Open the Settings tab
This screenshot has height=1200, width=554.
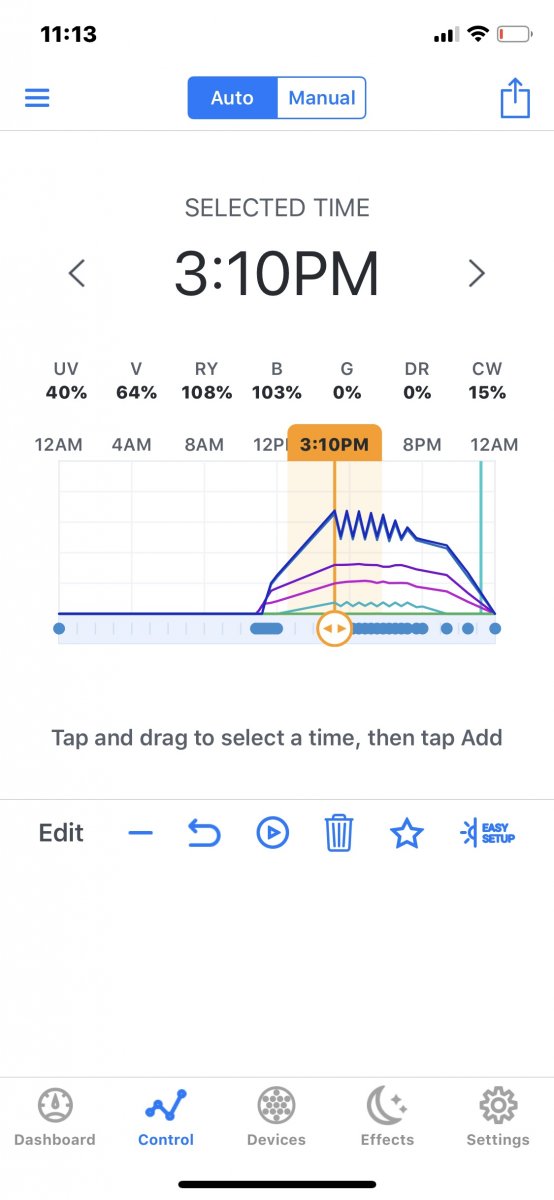(x=498, y=1117)
